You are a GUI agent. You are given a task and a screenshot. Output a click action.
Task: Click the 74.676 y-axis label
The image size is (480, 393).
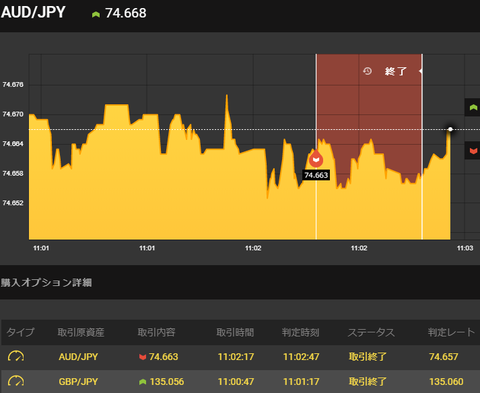pos(13,85)
